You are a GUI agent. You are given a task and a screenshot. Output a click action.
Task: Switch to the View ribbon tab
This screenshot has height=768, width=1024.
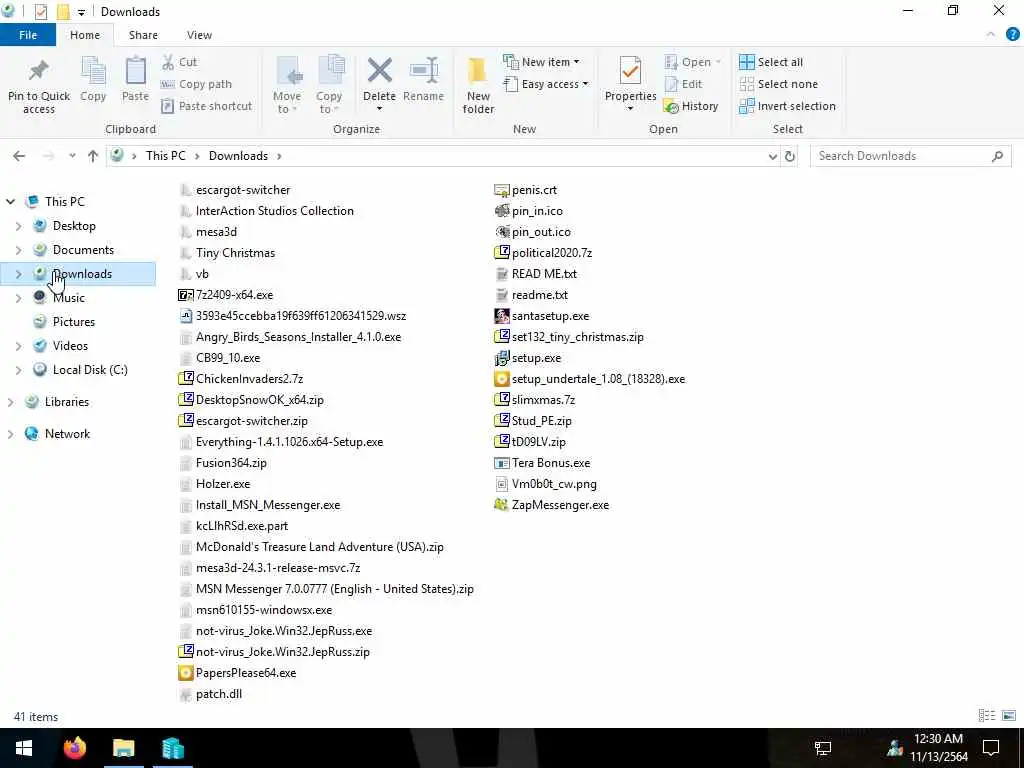(199, 35)
